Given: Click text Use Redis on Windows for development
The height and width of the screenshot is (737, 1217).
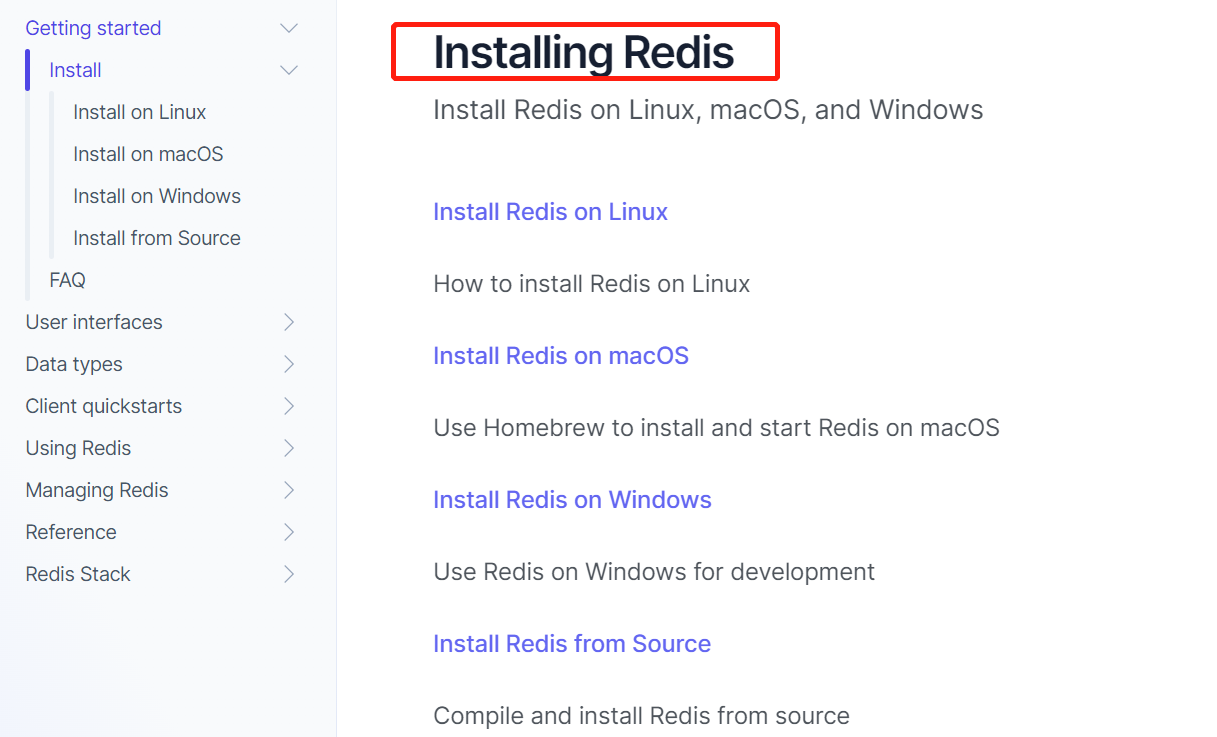Looking at the screenshot, I should click(654, 572).
